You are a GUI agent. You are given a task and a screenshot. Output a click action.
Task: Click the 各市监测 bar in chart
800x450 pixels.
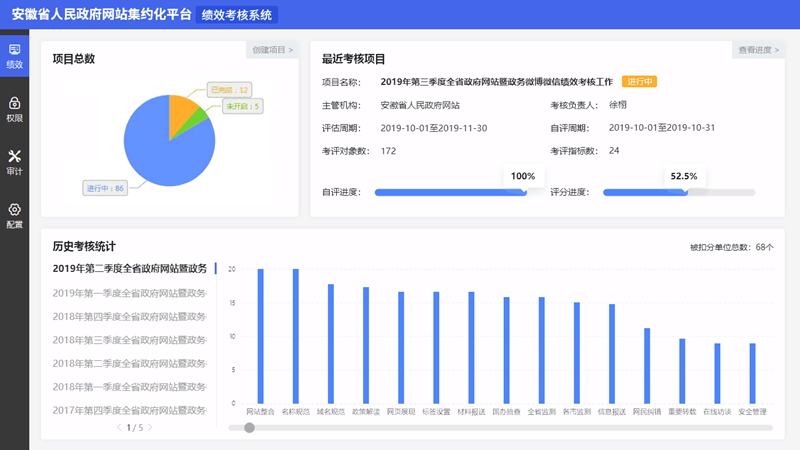(x=577, y=353)
